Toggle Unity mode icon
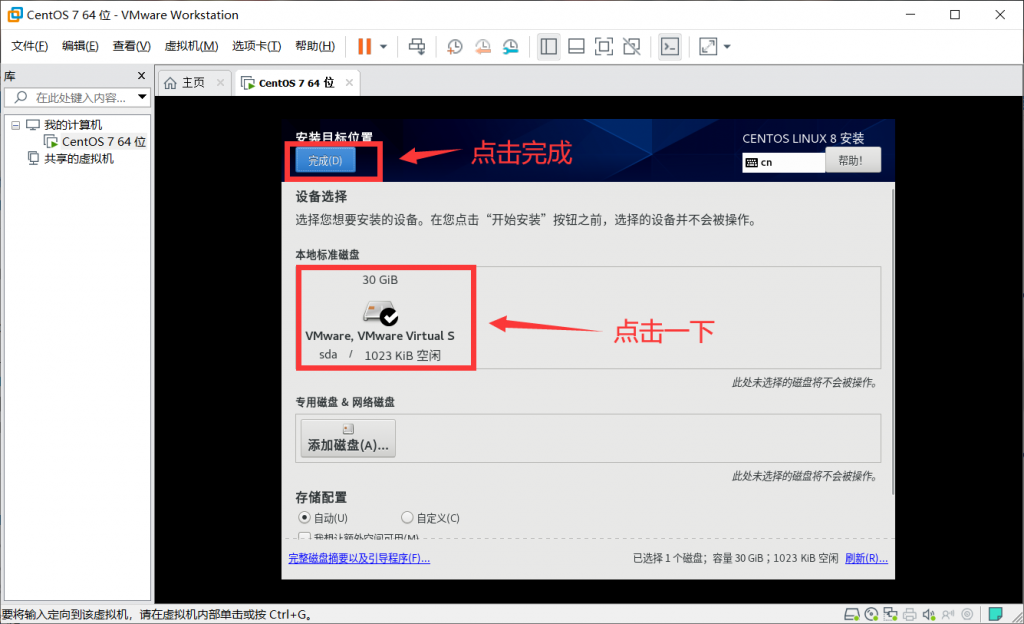The image size is (1024, 624). click(x=632, y=46)
